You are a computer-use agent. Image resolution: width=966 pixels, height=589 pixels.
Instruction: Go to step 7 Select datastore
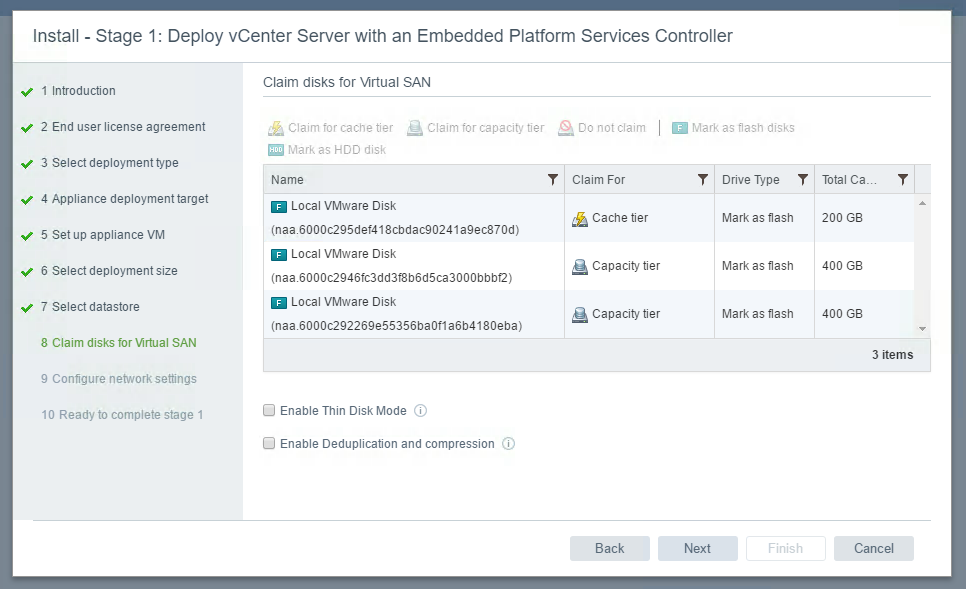coord(90,307)
